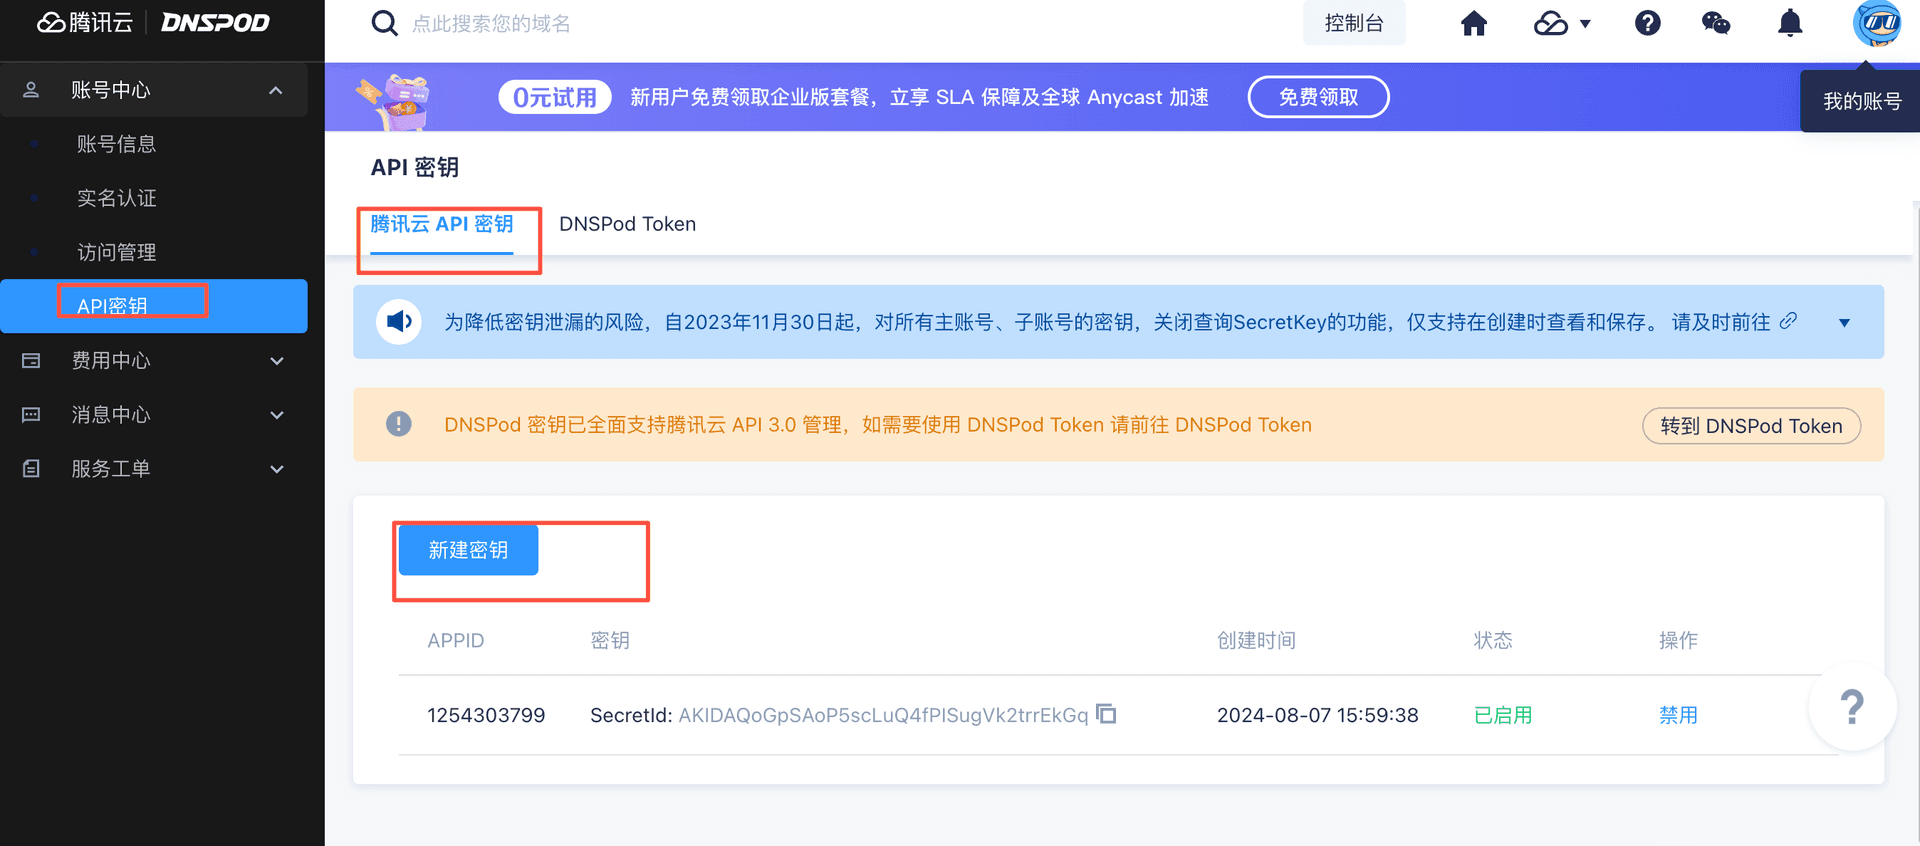
Task: Click the 账号中心 person icon
Action: (x=31, y=90)
